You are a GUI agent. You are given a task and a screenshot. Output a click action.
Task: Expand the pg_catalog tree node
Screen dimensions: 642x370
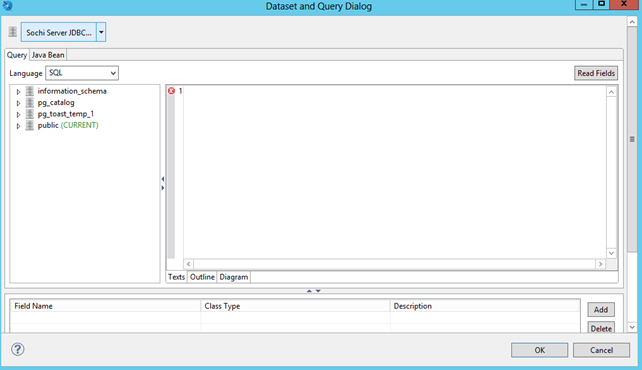18,103
